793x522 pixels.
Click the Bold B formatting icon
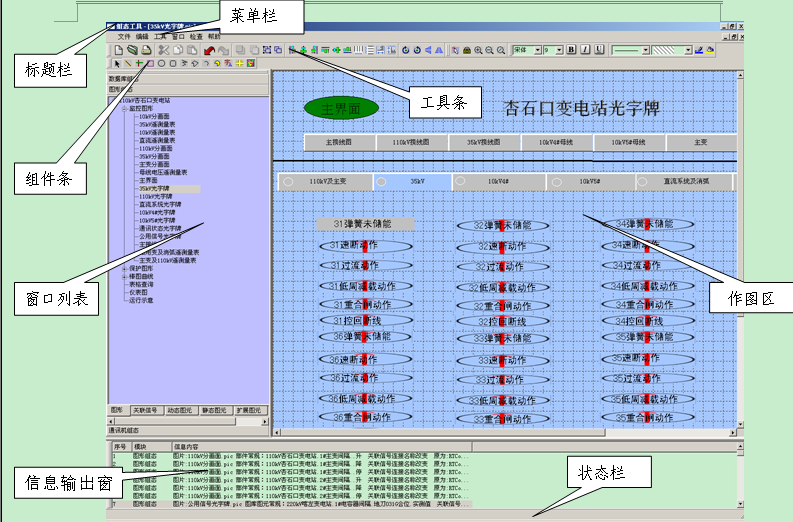click(572, 49)
